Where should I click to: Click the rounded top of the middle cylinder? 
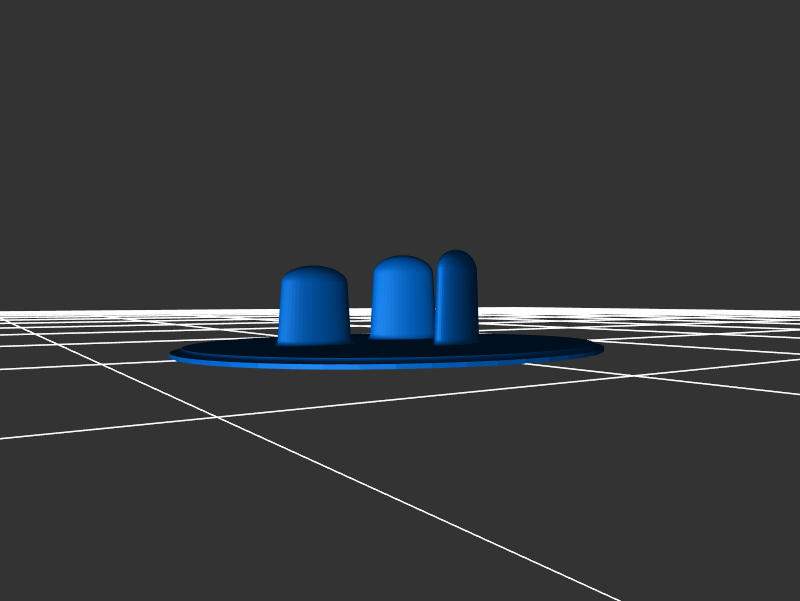pos(402,264)
